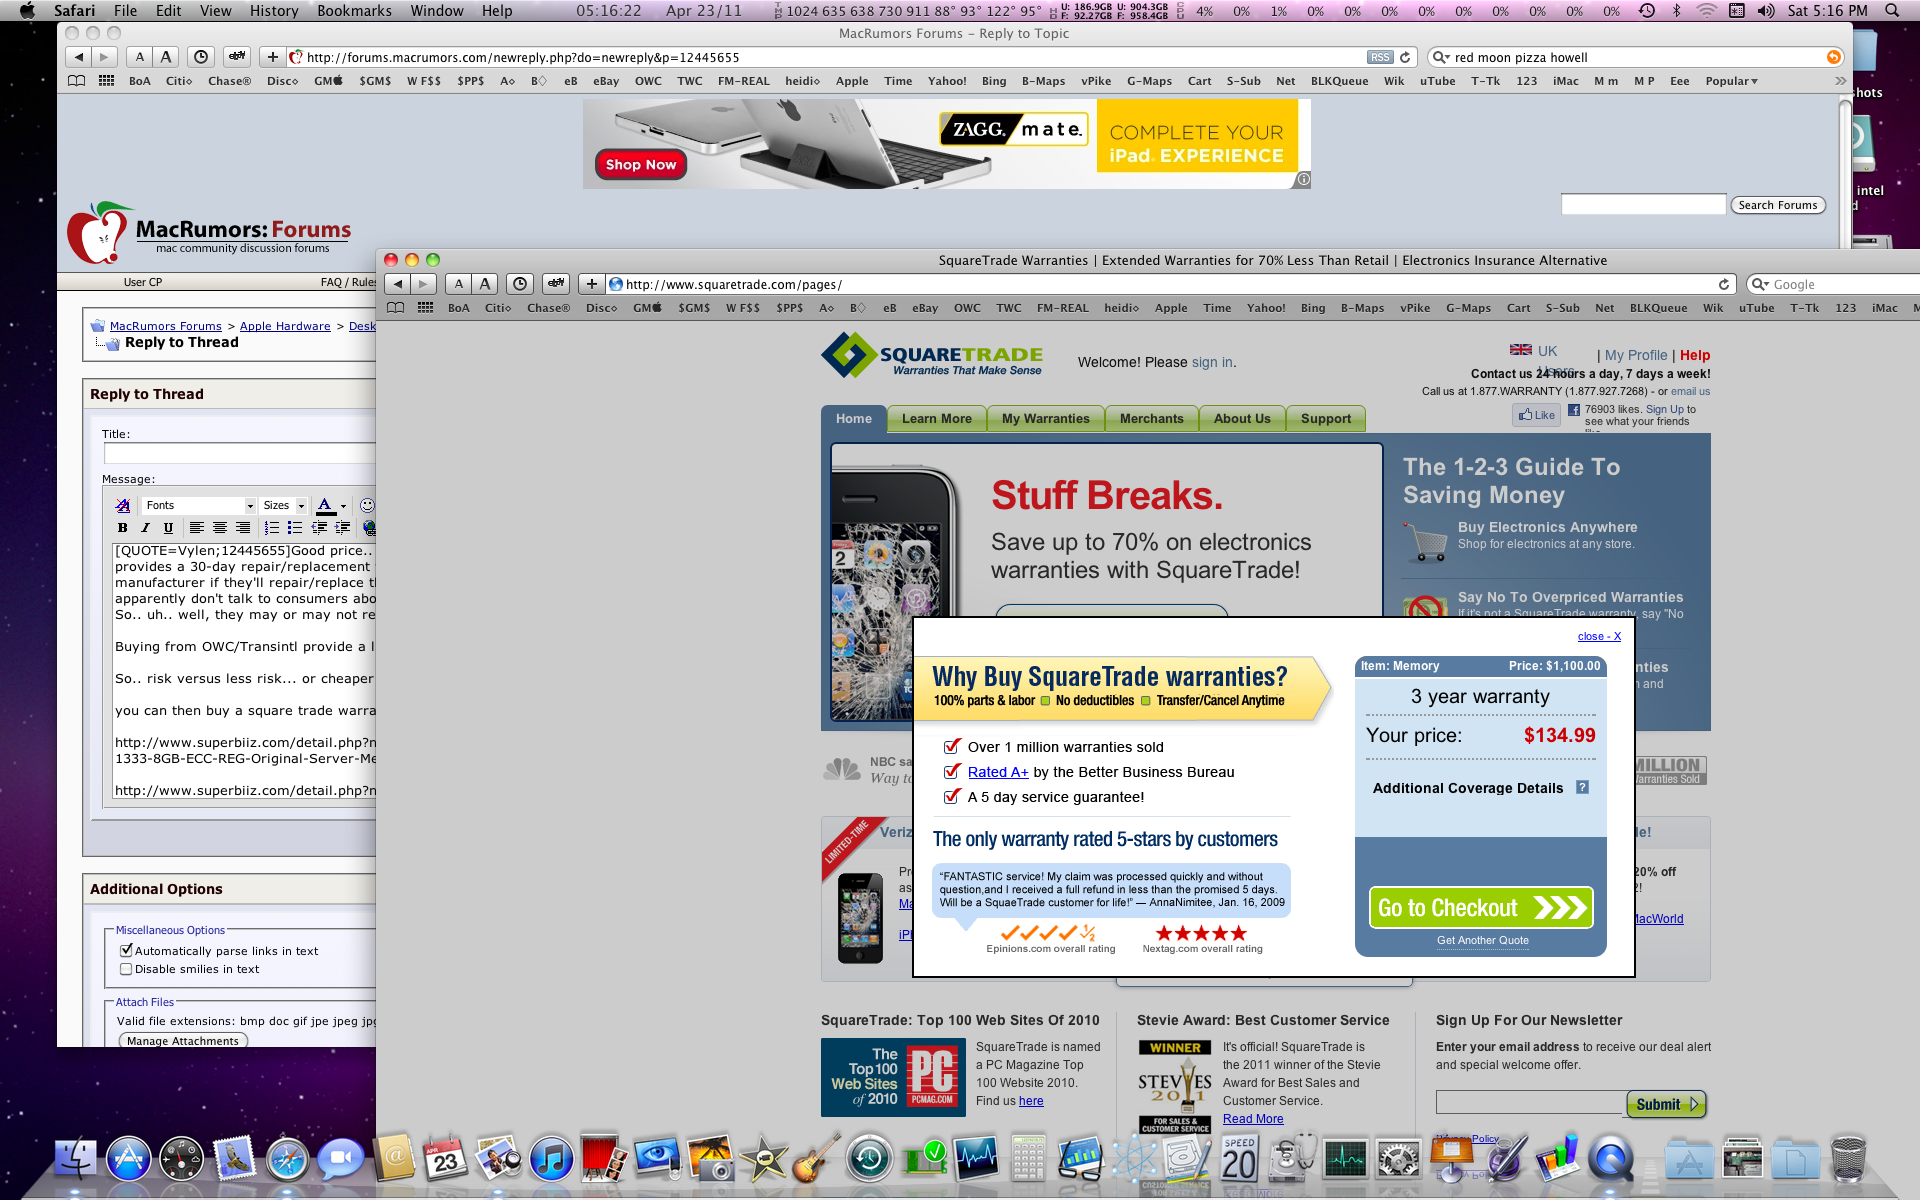Click Search Forums button
This screenshot has height=1200, width=1920.
tap(1777, 205)
